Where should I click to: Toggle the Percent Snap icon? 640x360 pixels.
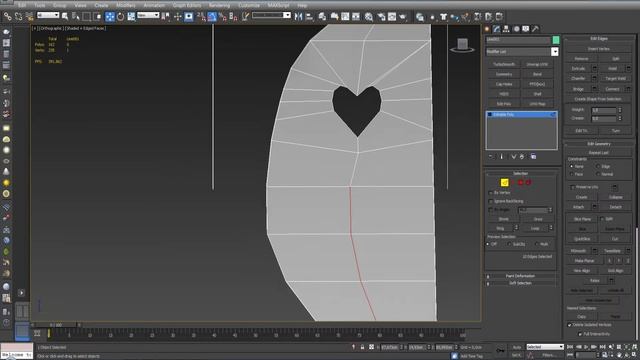pyautogui.click(x=222, y=16)
